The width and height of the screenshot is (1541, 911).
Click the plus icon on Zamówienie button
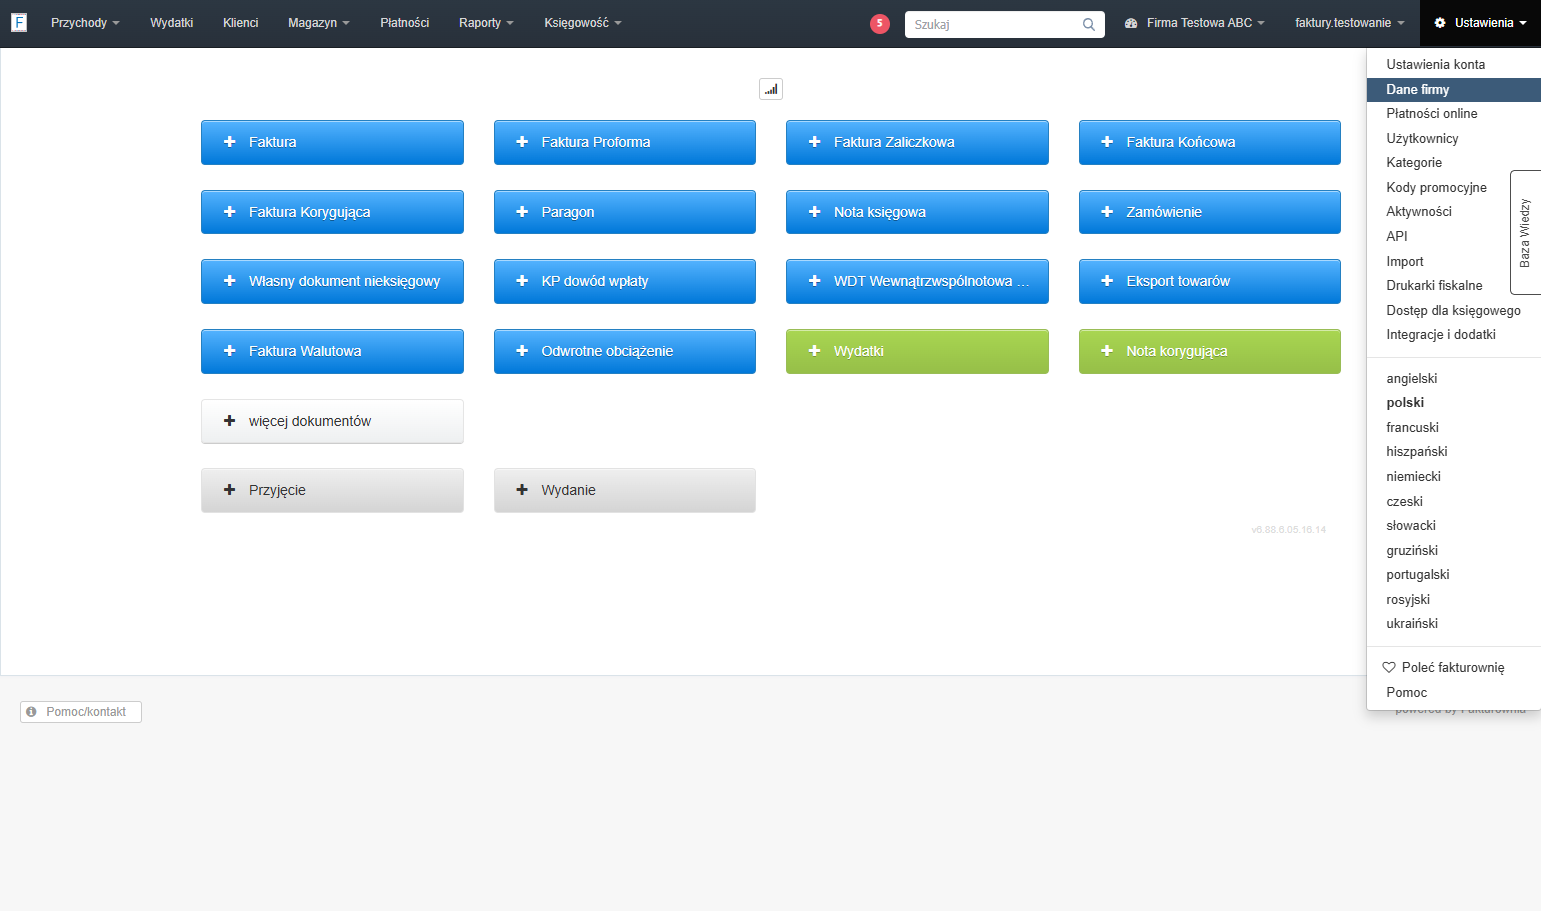tap(1107, 212)
